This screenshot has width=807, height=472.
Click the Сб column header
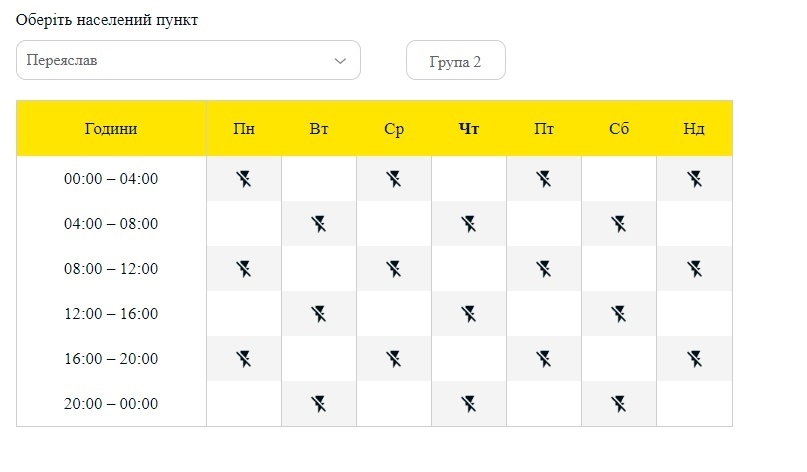pyautogui.click(x=619, y=128)
